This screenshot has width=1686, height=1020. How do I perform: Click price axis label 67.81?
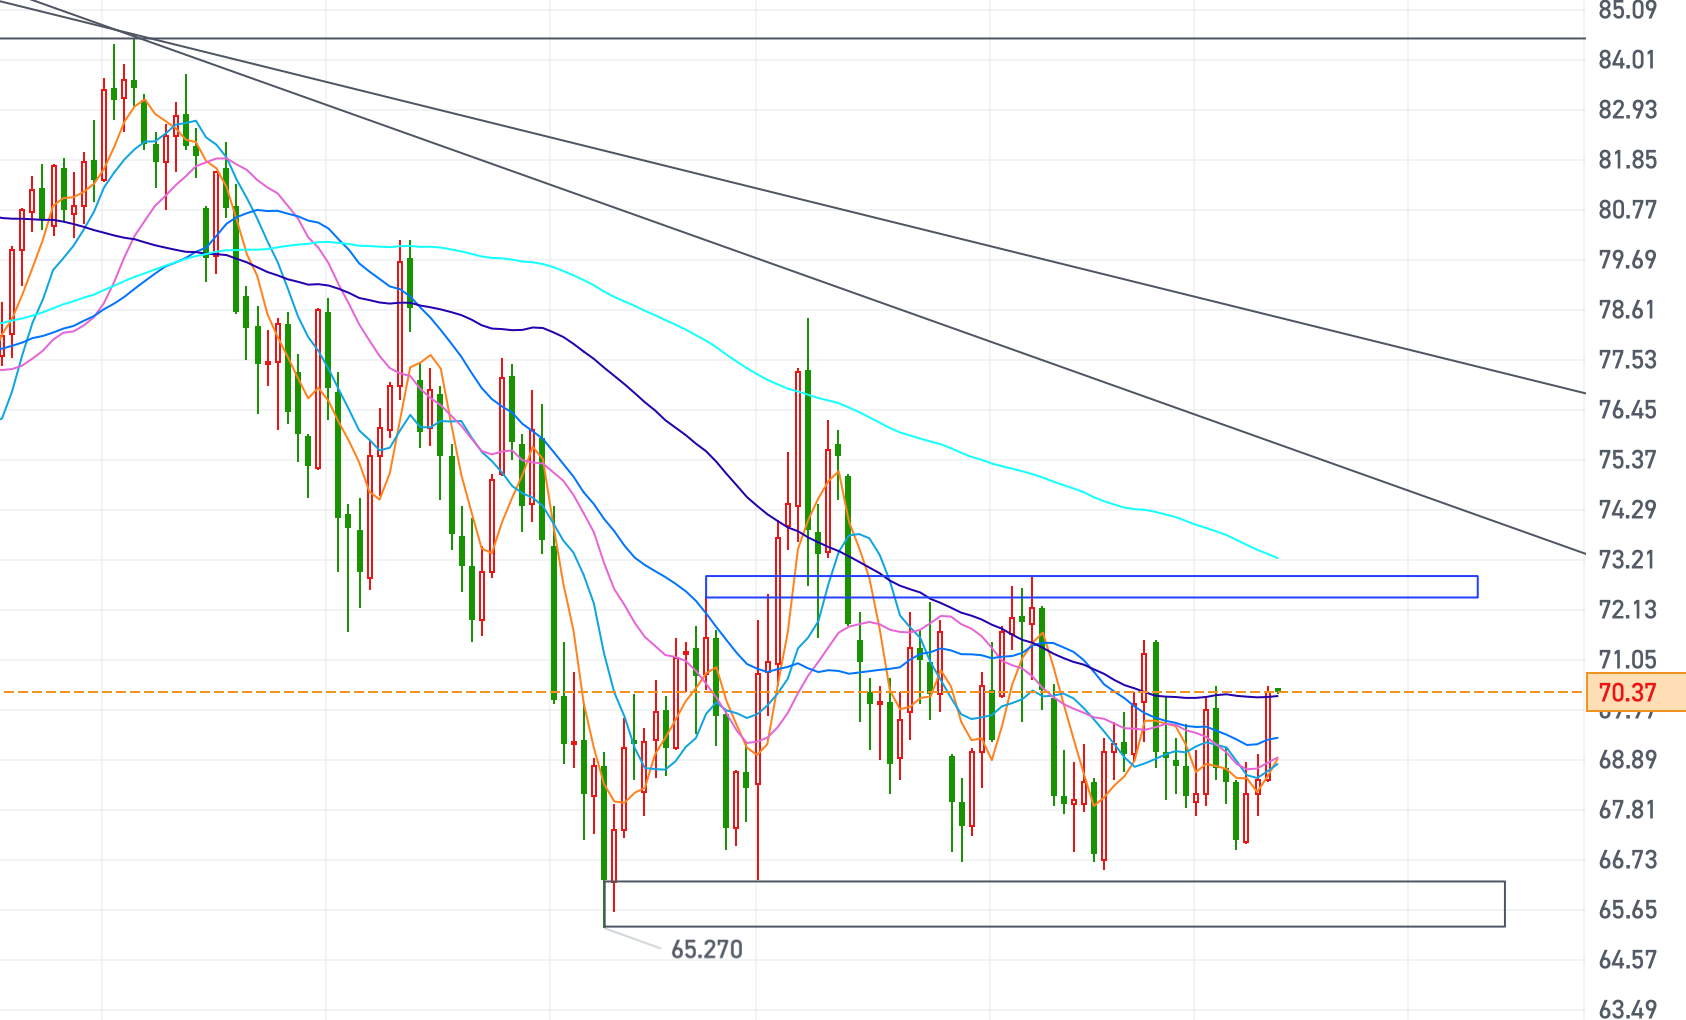coord(1627,810)
